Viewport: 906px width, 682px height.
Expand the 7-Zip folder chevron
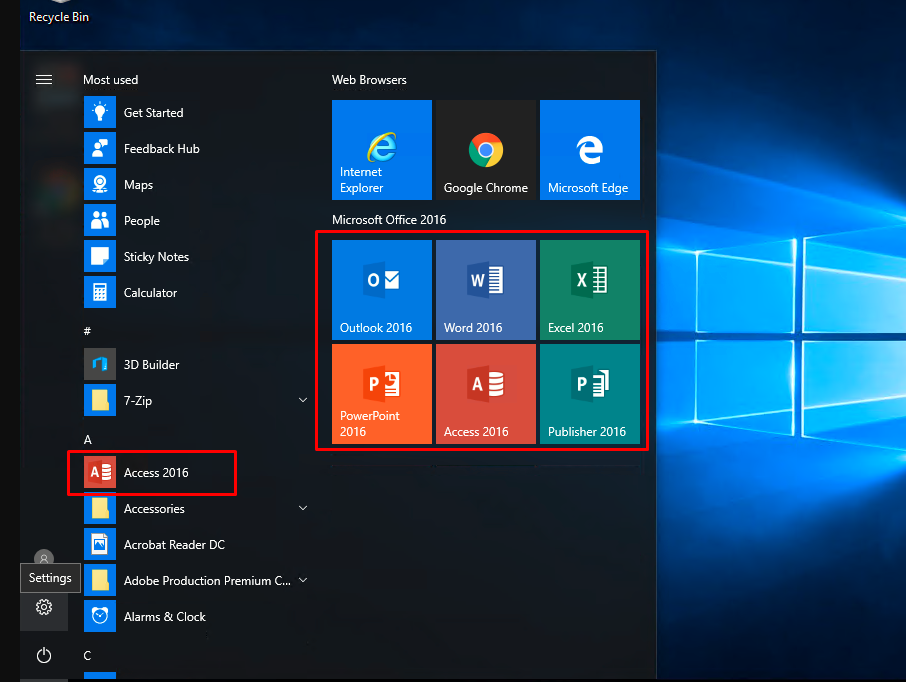303,400
